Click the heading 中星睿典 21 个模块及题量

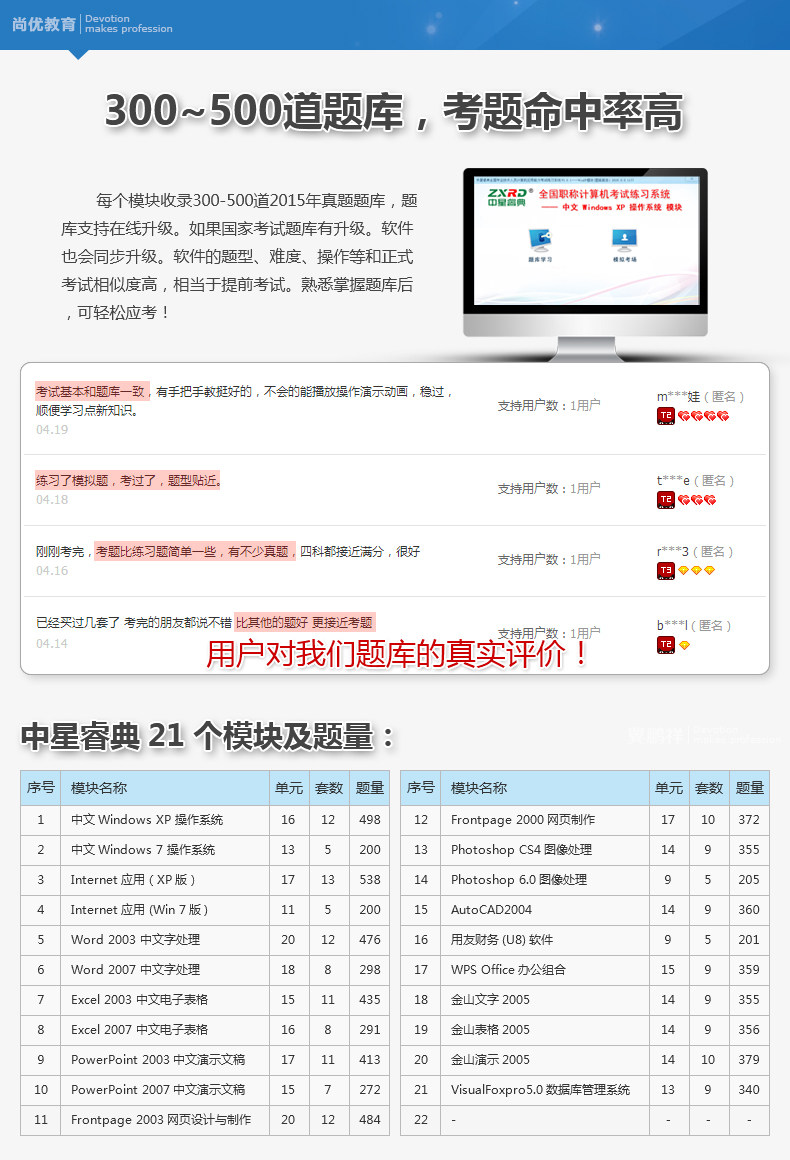coord(208,736)
